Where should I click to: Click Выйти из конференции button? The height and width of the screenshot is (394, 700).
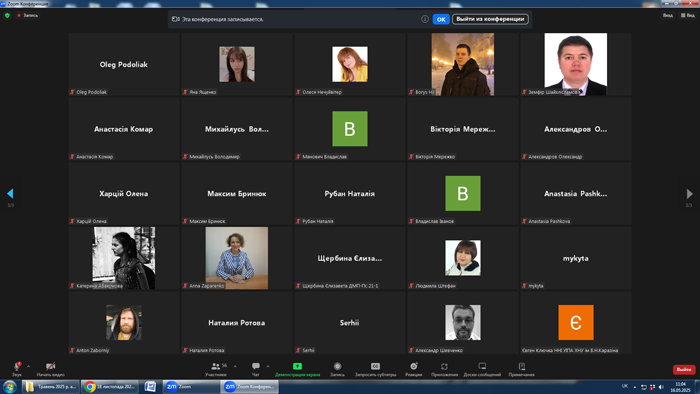tap(490, 19)
